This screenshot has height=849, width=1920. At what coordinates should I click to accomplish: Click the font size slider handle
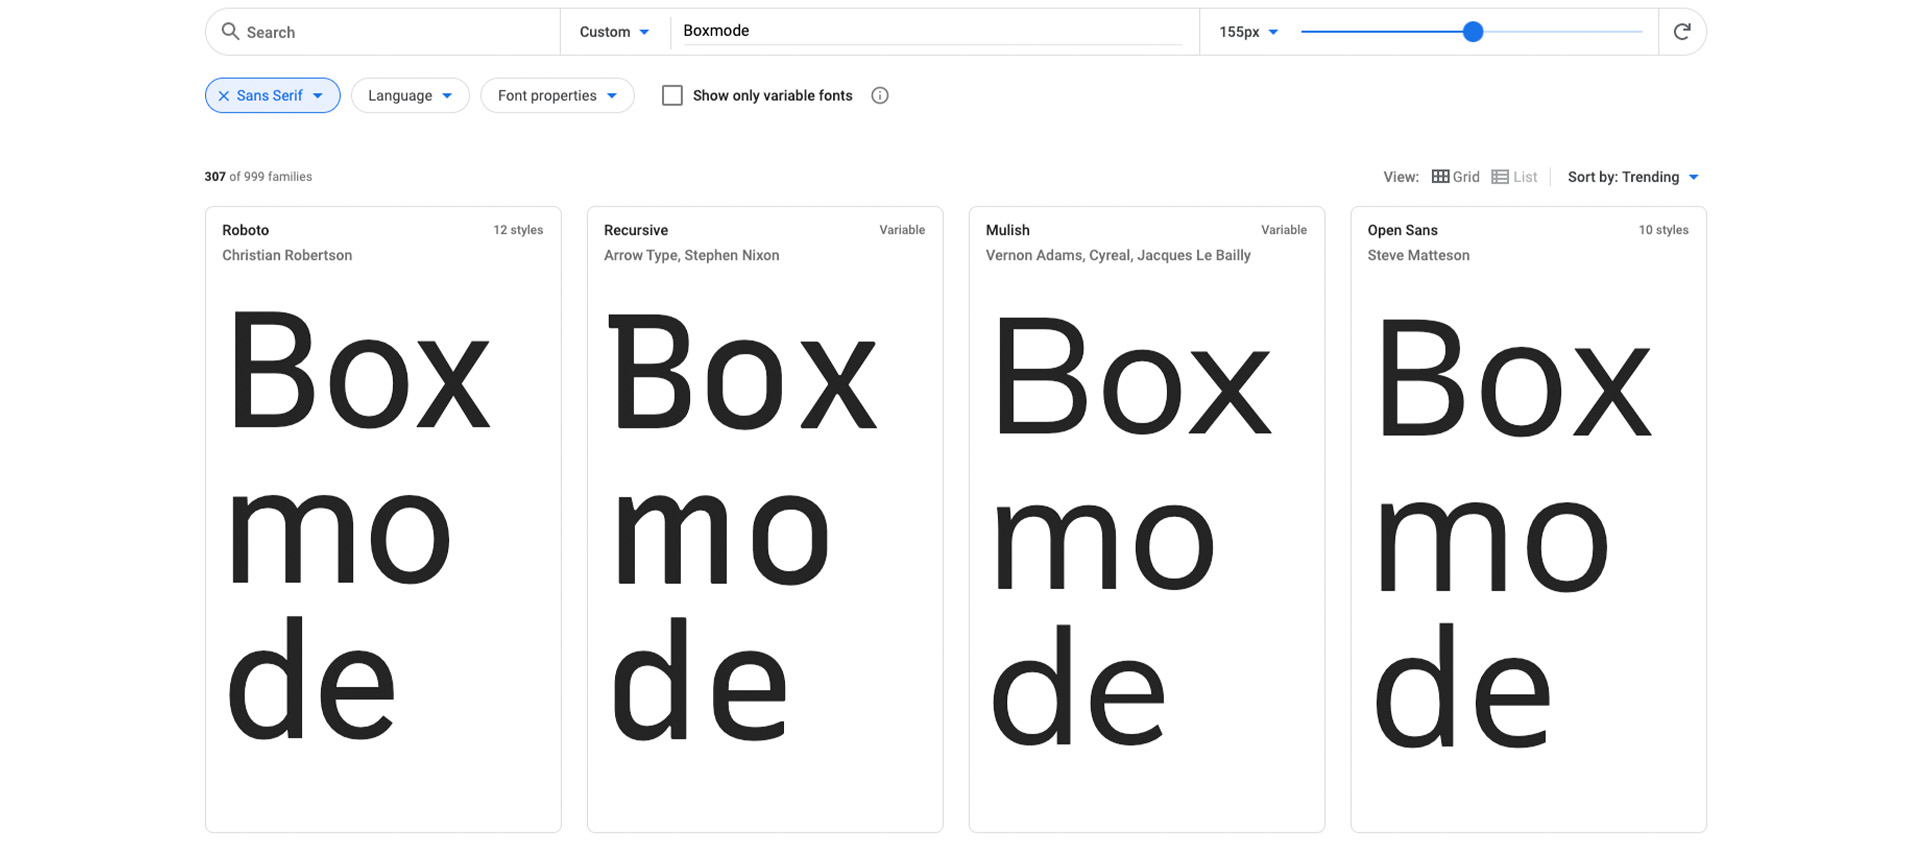tap(1472, 32)
